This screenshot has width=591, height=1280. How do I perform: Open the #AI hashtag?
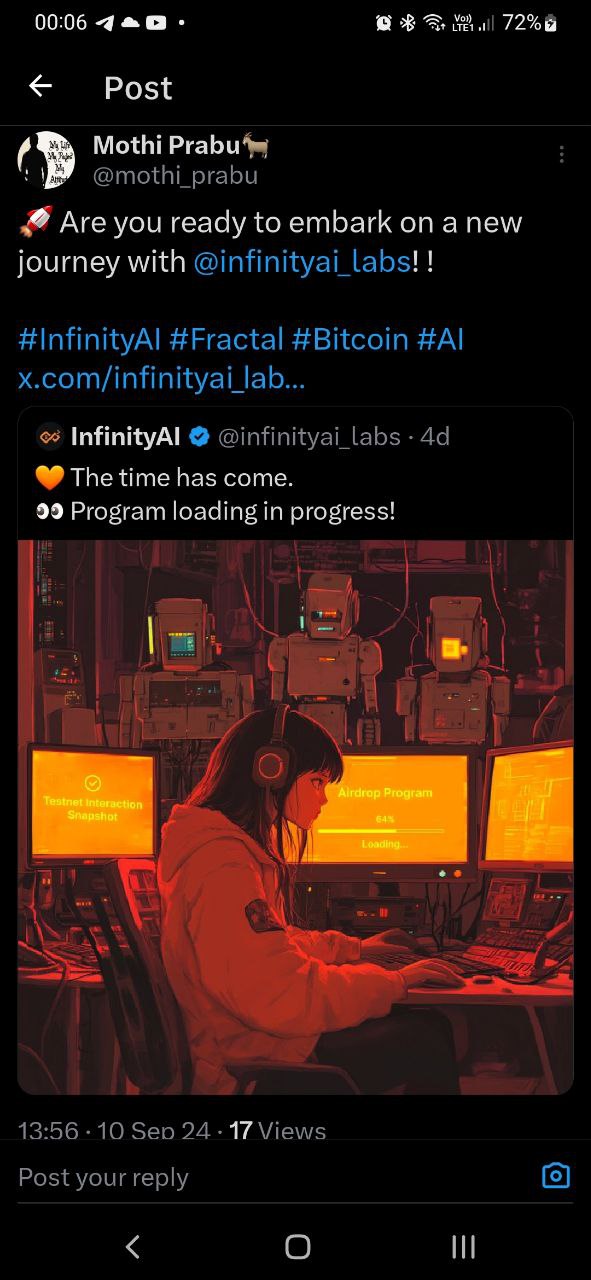440,340
